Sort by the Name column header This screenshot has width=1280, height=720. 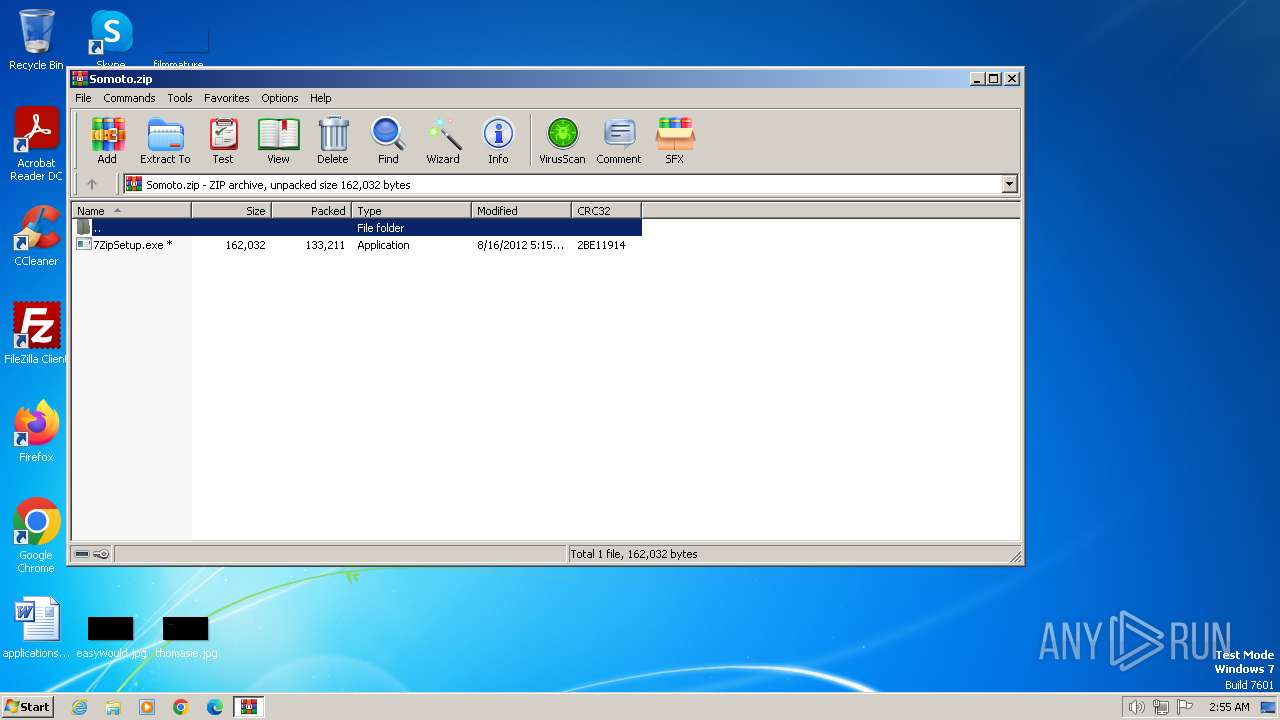131,210
